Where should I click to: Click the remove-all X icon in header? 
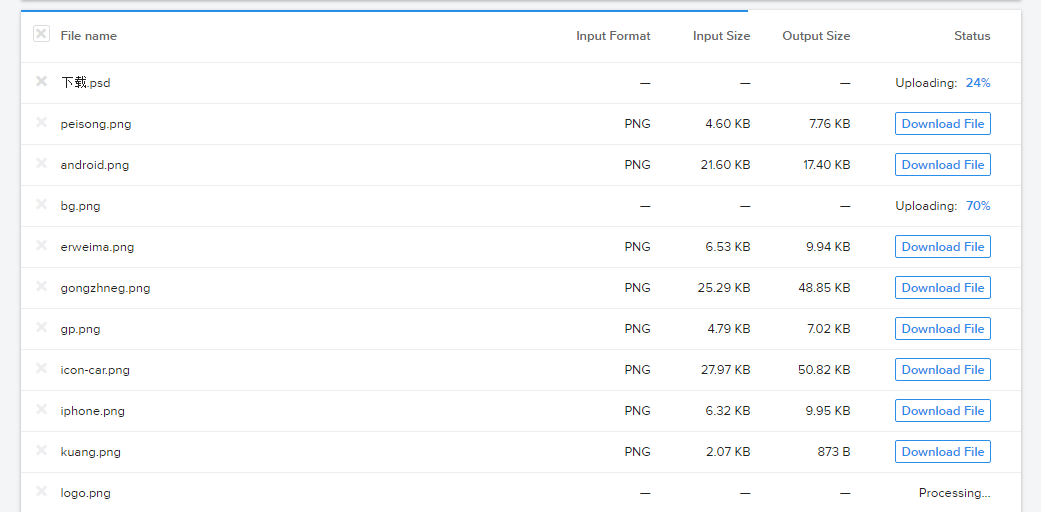coord(41,34)
